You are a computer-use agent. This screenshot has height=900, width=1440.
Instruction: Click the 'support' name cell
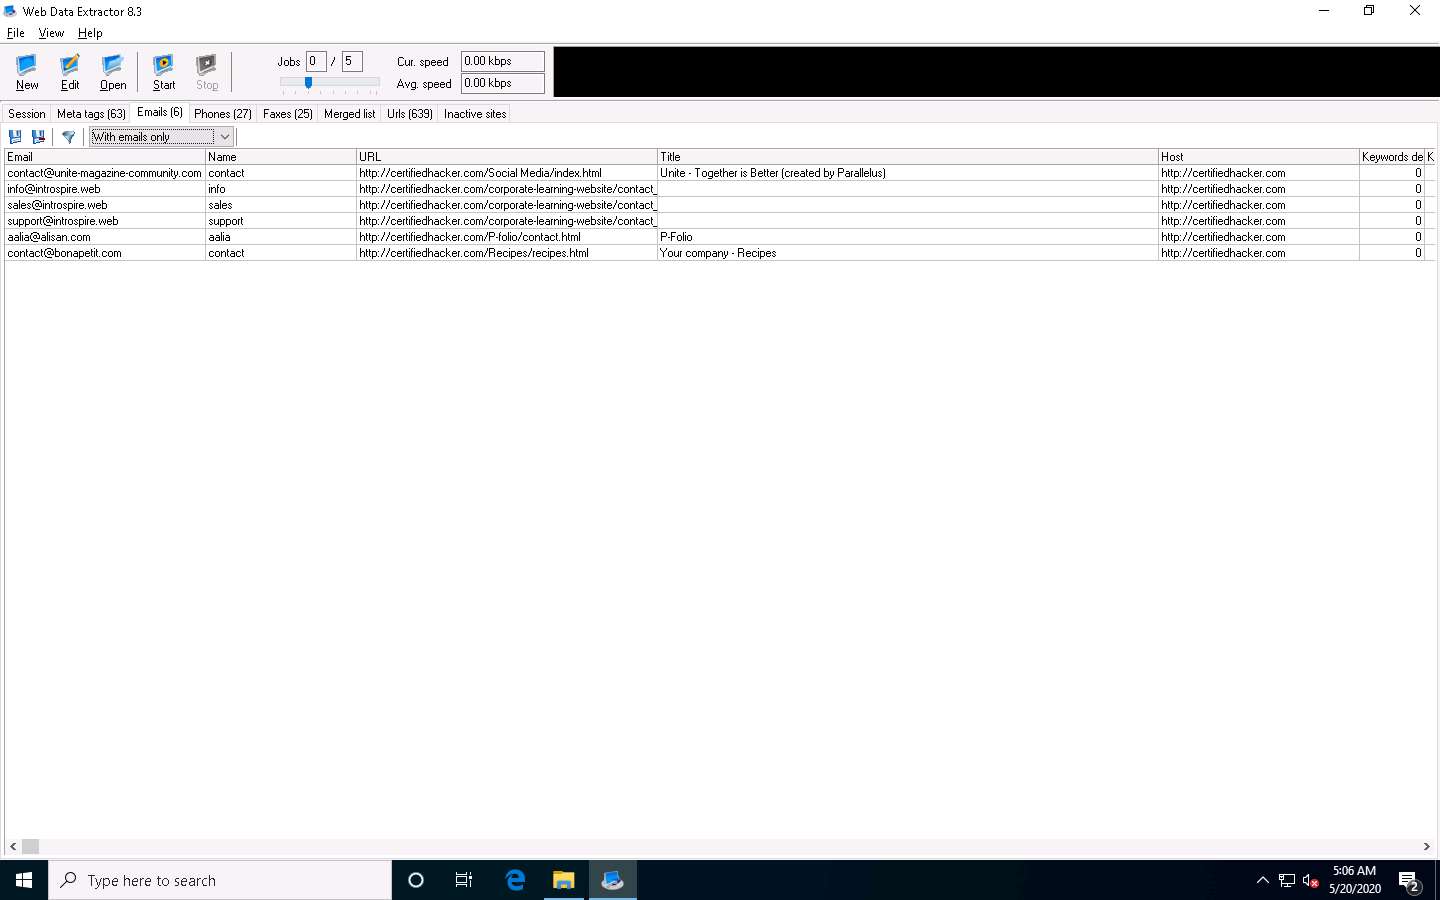pos(281,221)
